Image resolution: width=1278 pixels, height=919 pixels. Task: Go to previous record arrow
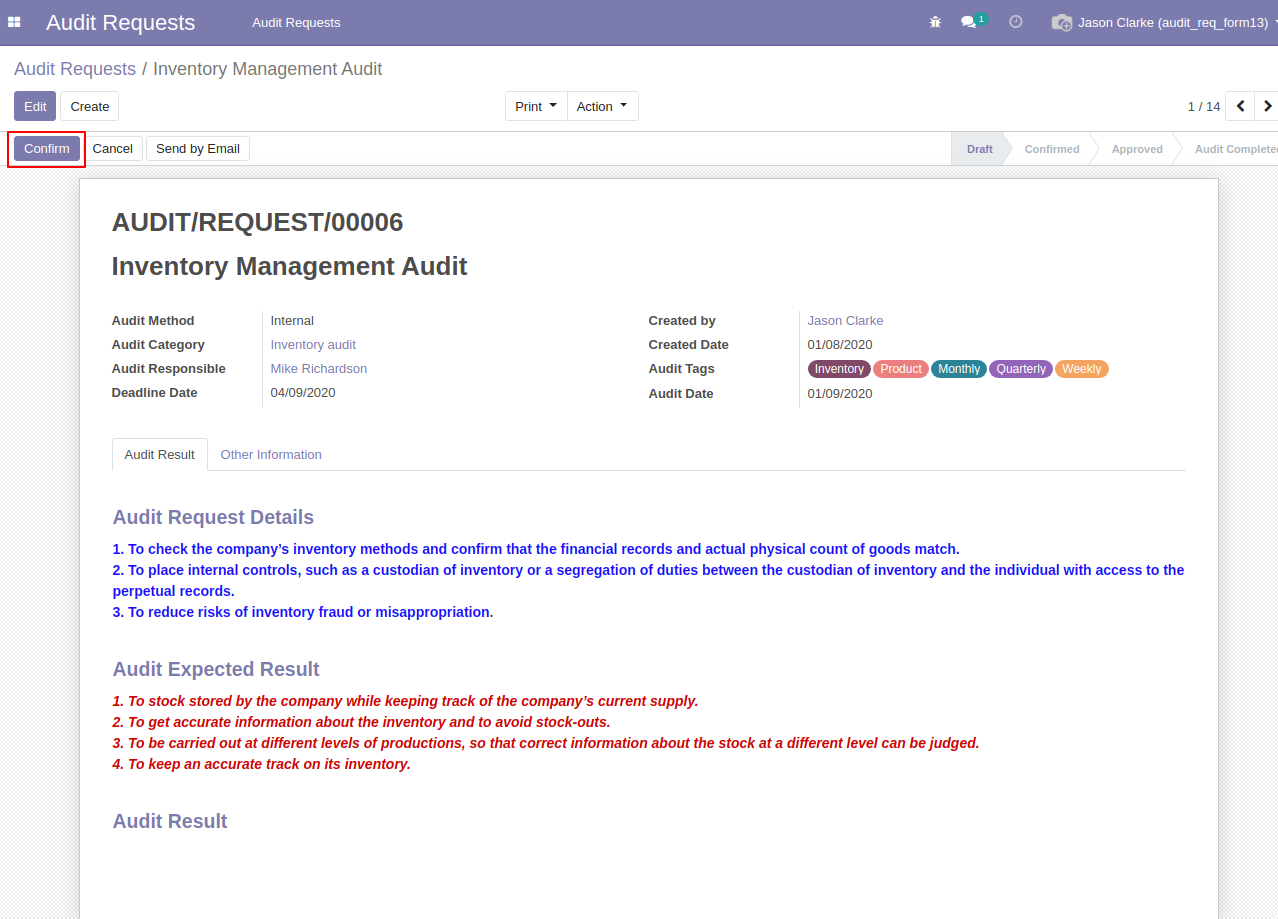[1240, 106]
